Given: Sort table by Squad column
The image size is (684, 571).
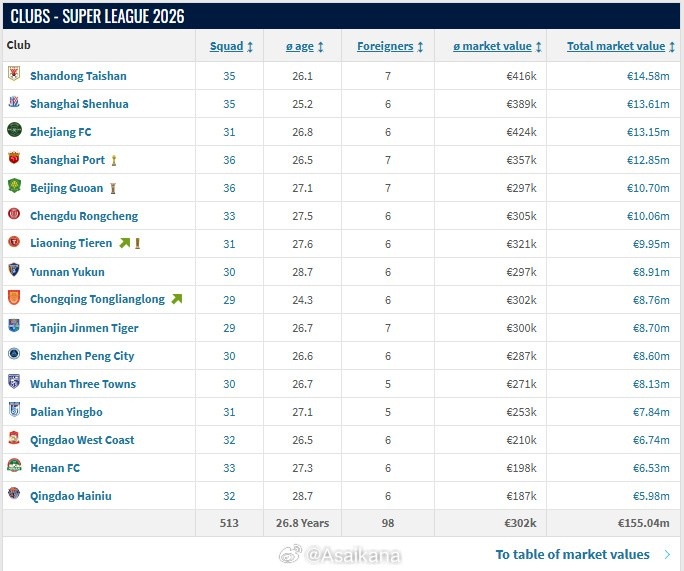Looking at the screenshot, I should pyautogui.click(x=231, y=46).
